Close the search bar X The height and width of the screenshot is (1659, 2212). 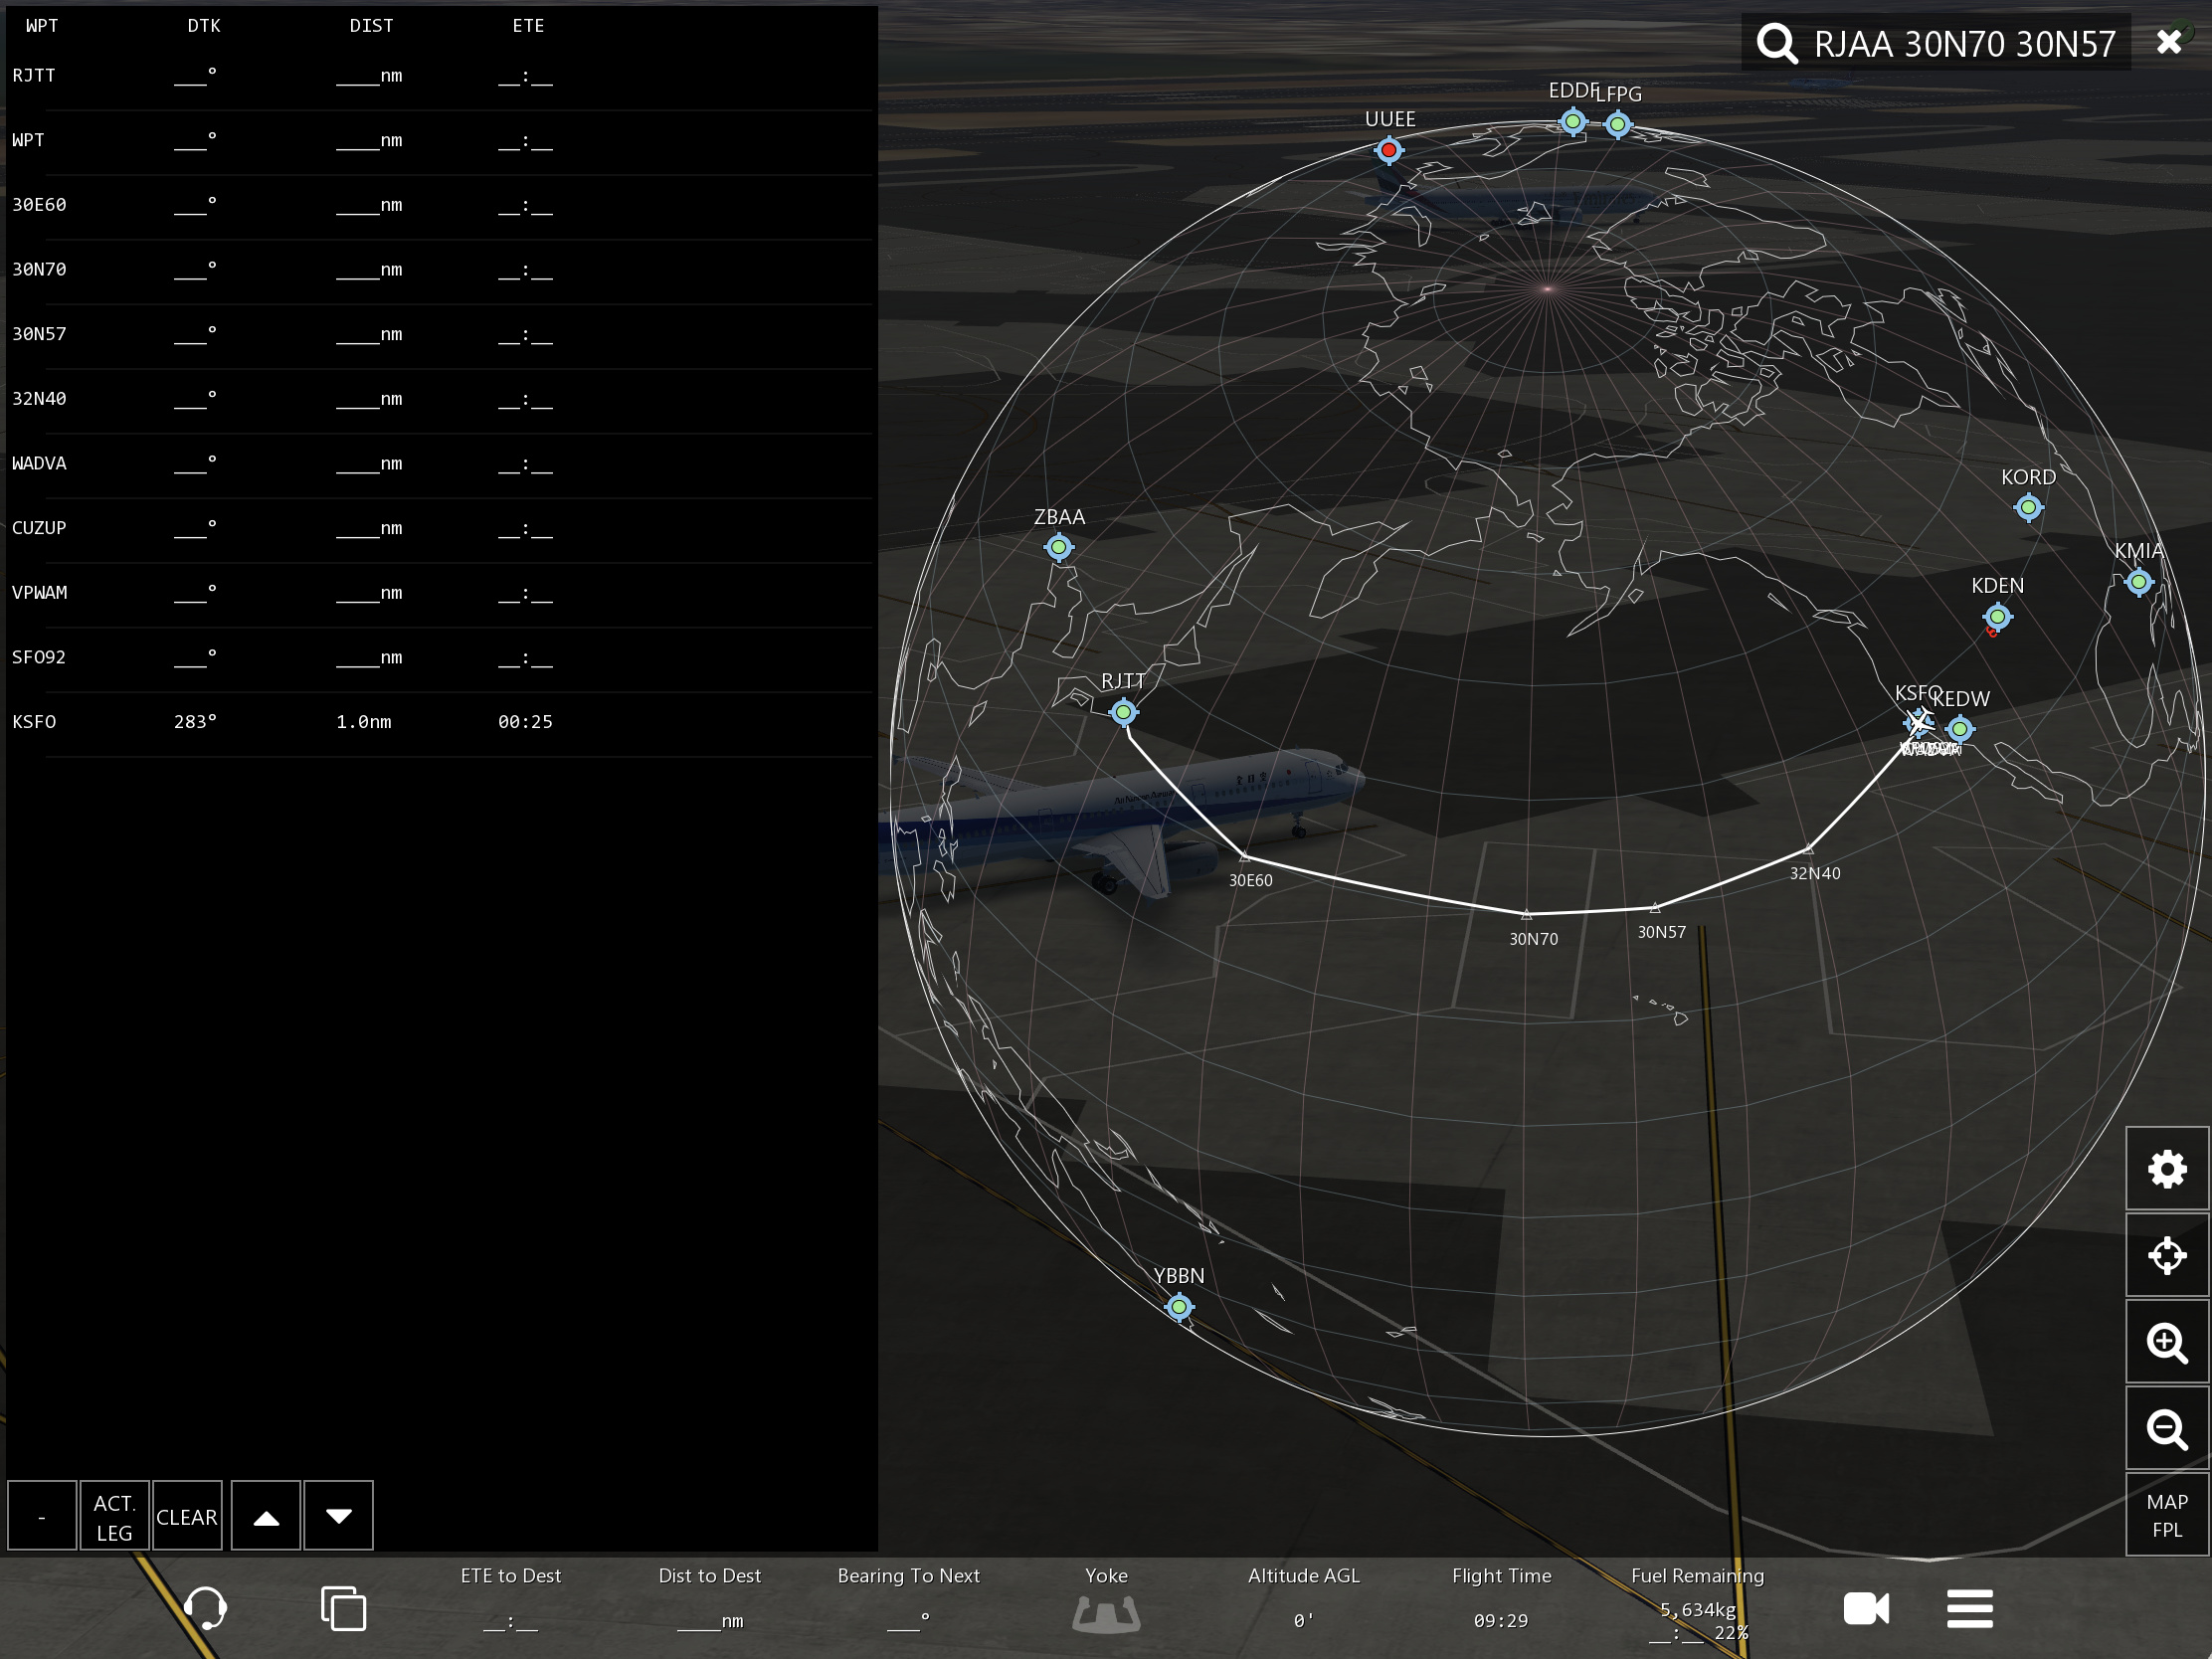point(2168,42)
